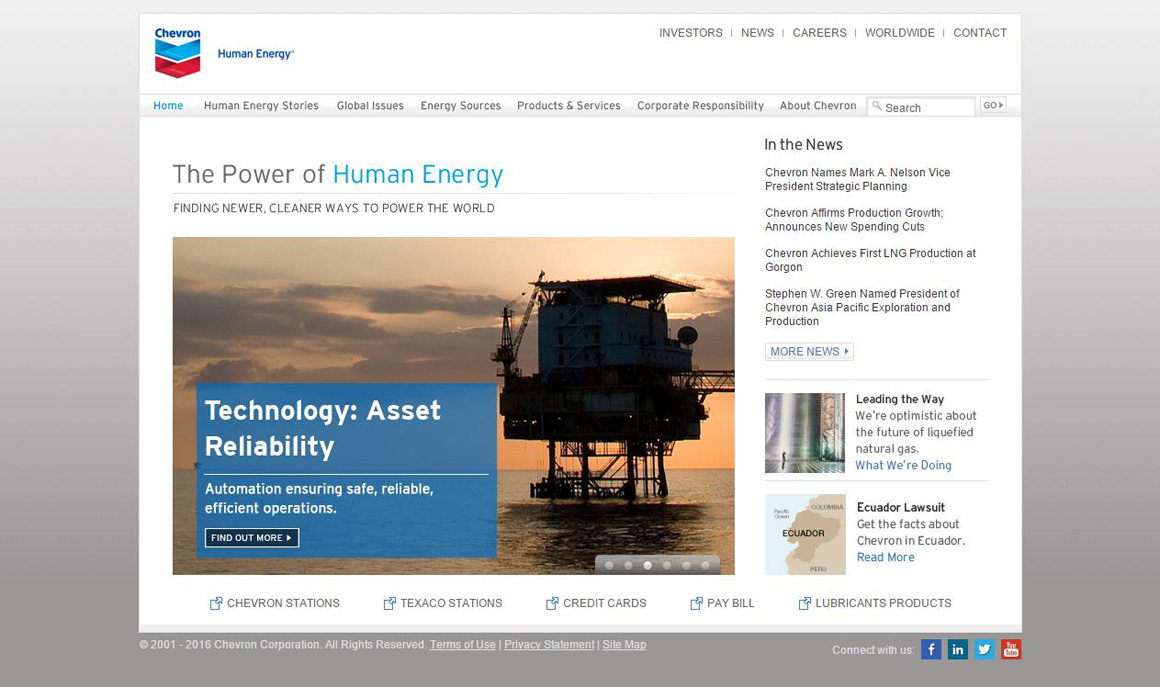Open the Pay Bill link
This screenshot has height=687, width=1160.
pos(731,603)
